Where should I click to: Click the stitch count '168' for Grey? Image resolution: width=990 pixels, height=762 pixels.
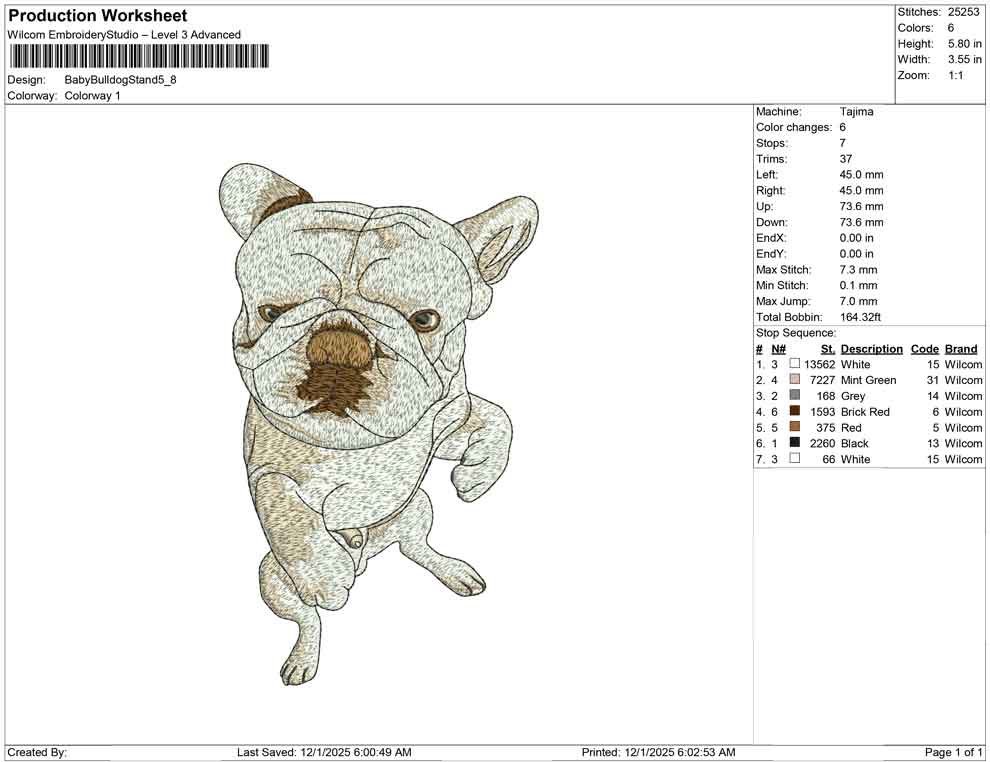(826, 396)
